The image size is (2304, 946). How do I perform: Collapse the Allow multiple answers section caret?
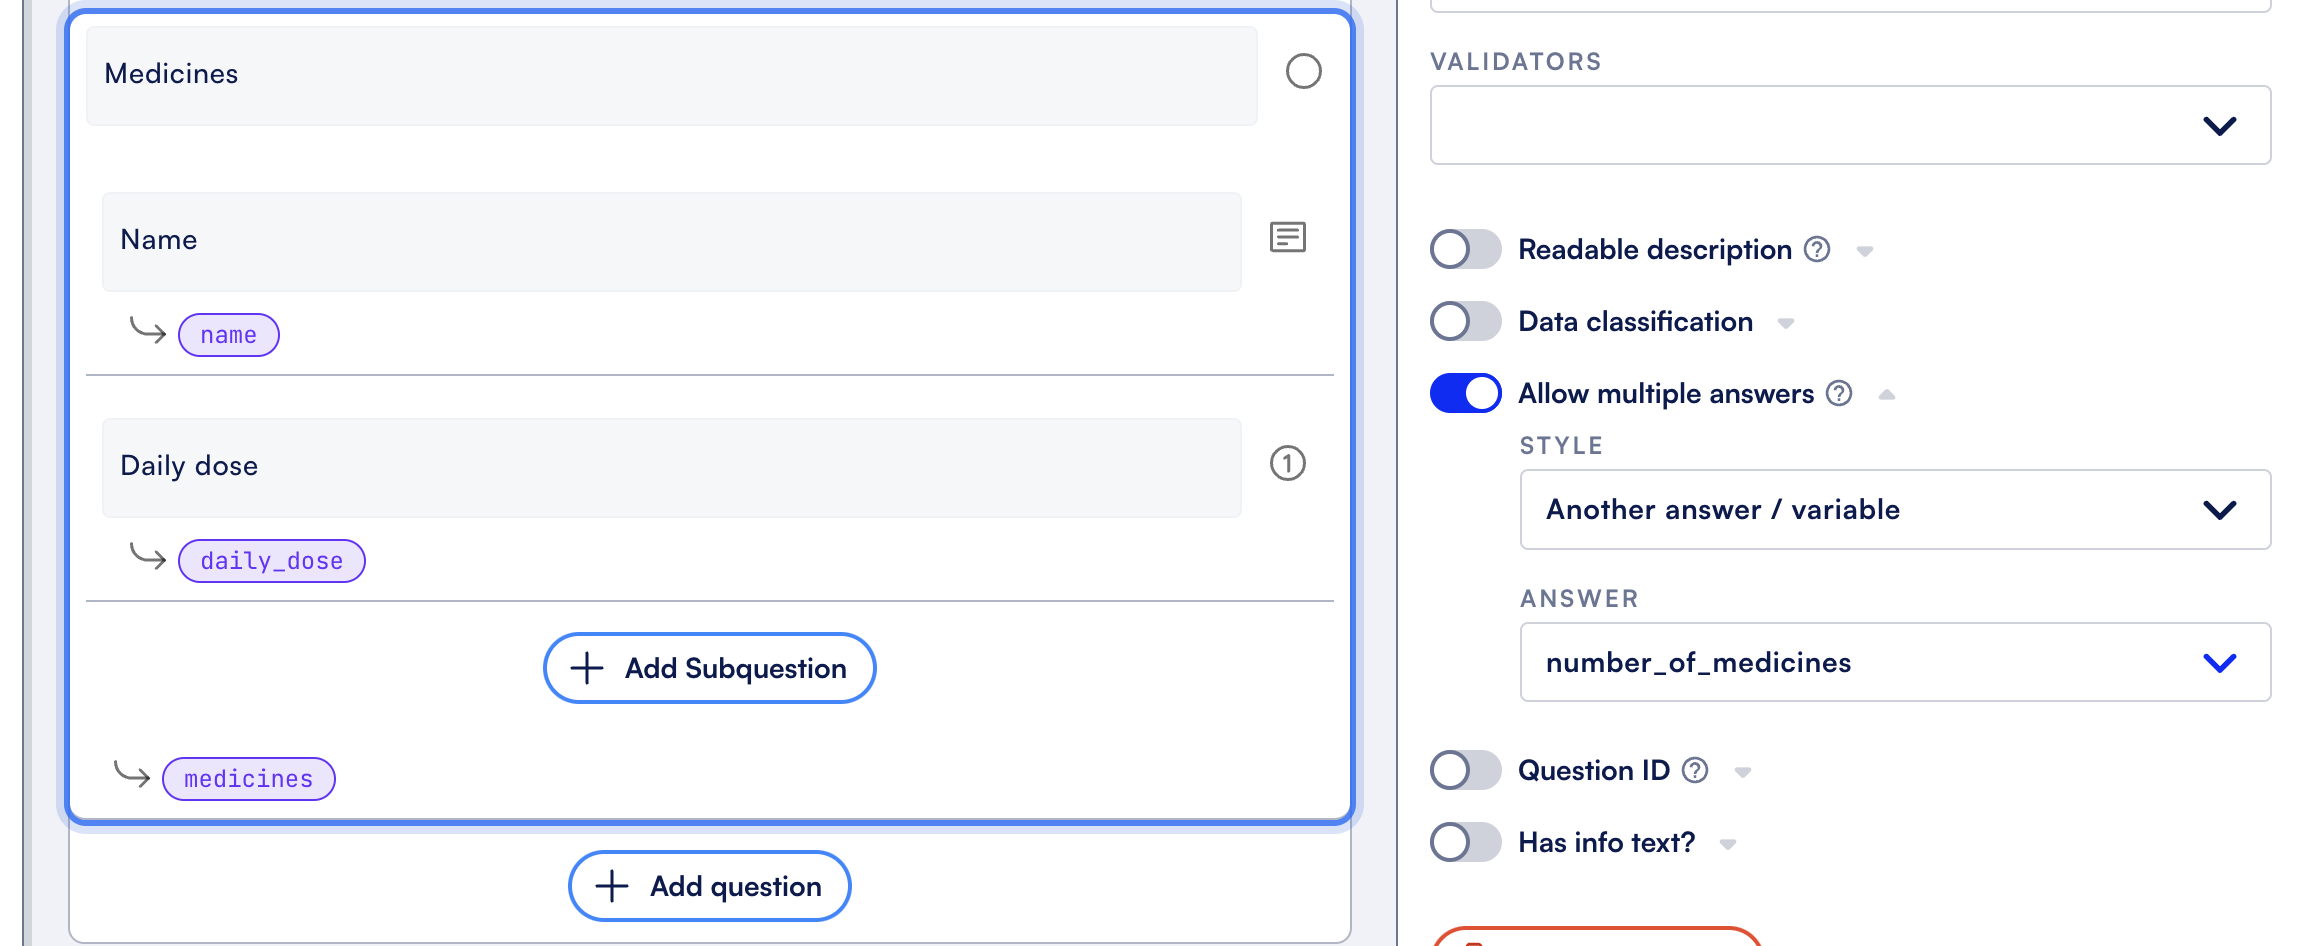pyautogui.click(x=1887, y=395)
